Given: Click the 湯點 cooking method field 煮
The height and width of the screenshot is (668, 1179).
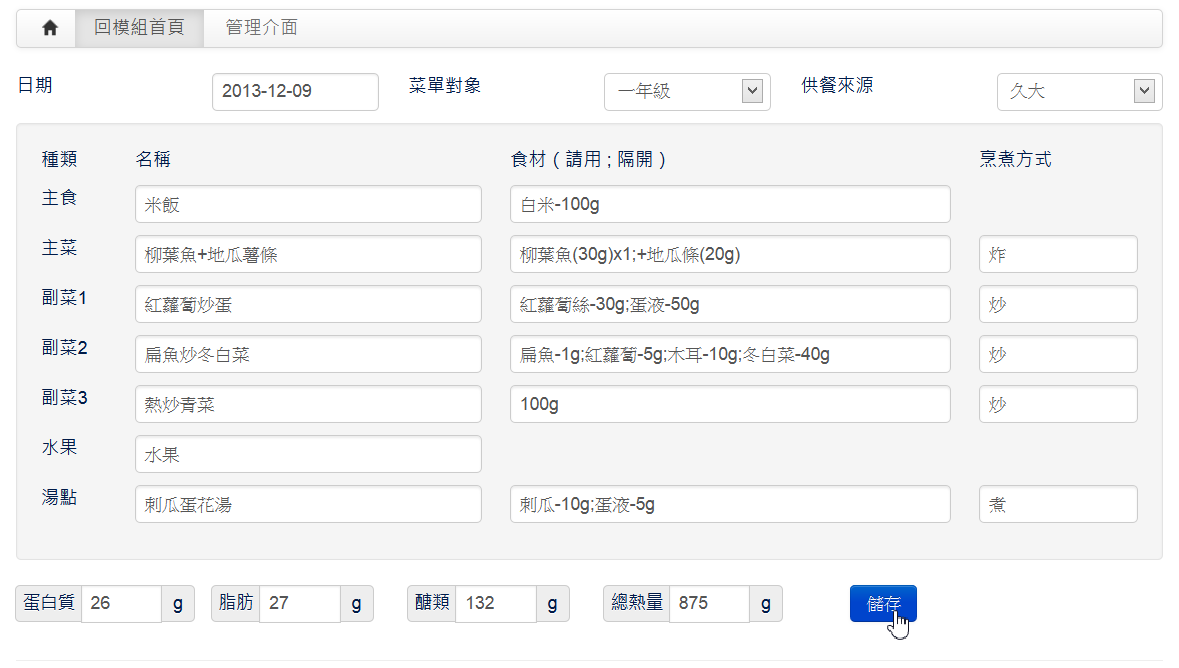Looking at the screenshot, I should tap(1058, 504).
